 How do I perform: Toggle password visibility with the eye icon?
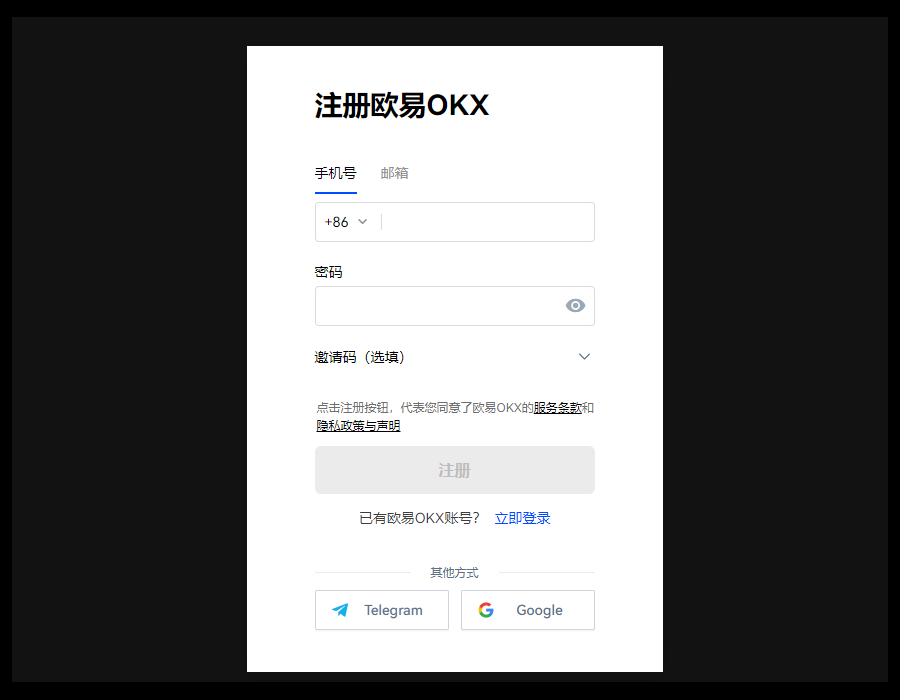pos(575,306)
